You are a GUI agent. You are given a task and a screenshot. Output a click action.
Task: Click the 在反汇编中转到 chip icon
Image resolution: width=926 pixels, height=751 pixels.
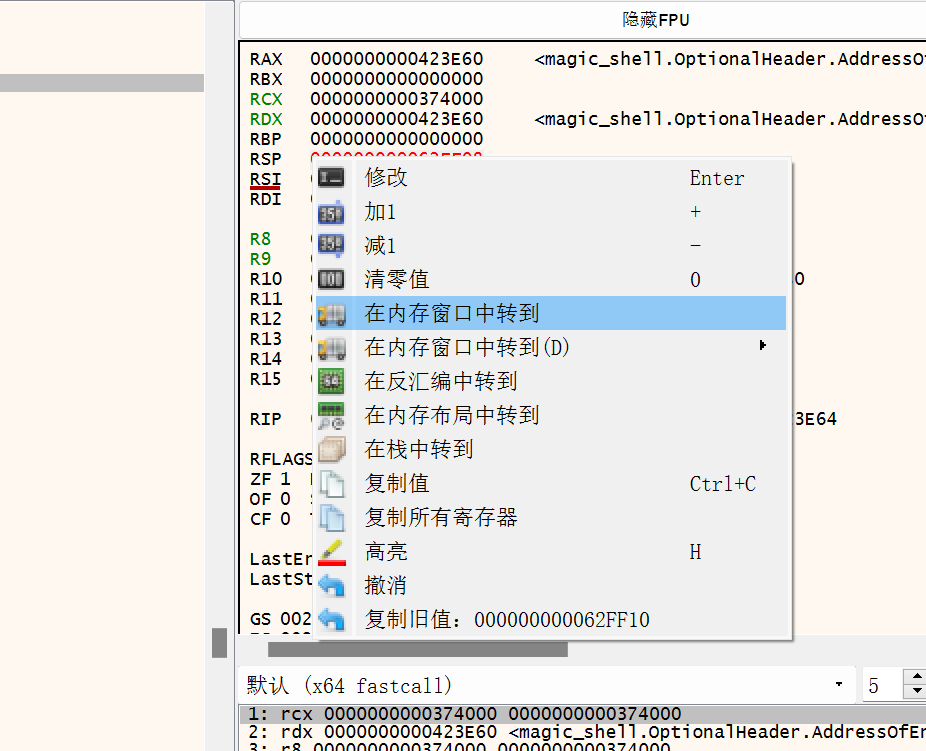click(331, 381)
